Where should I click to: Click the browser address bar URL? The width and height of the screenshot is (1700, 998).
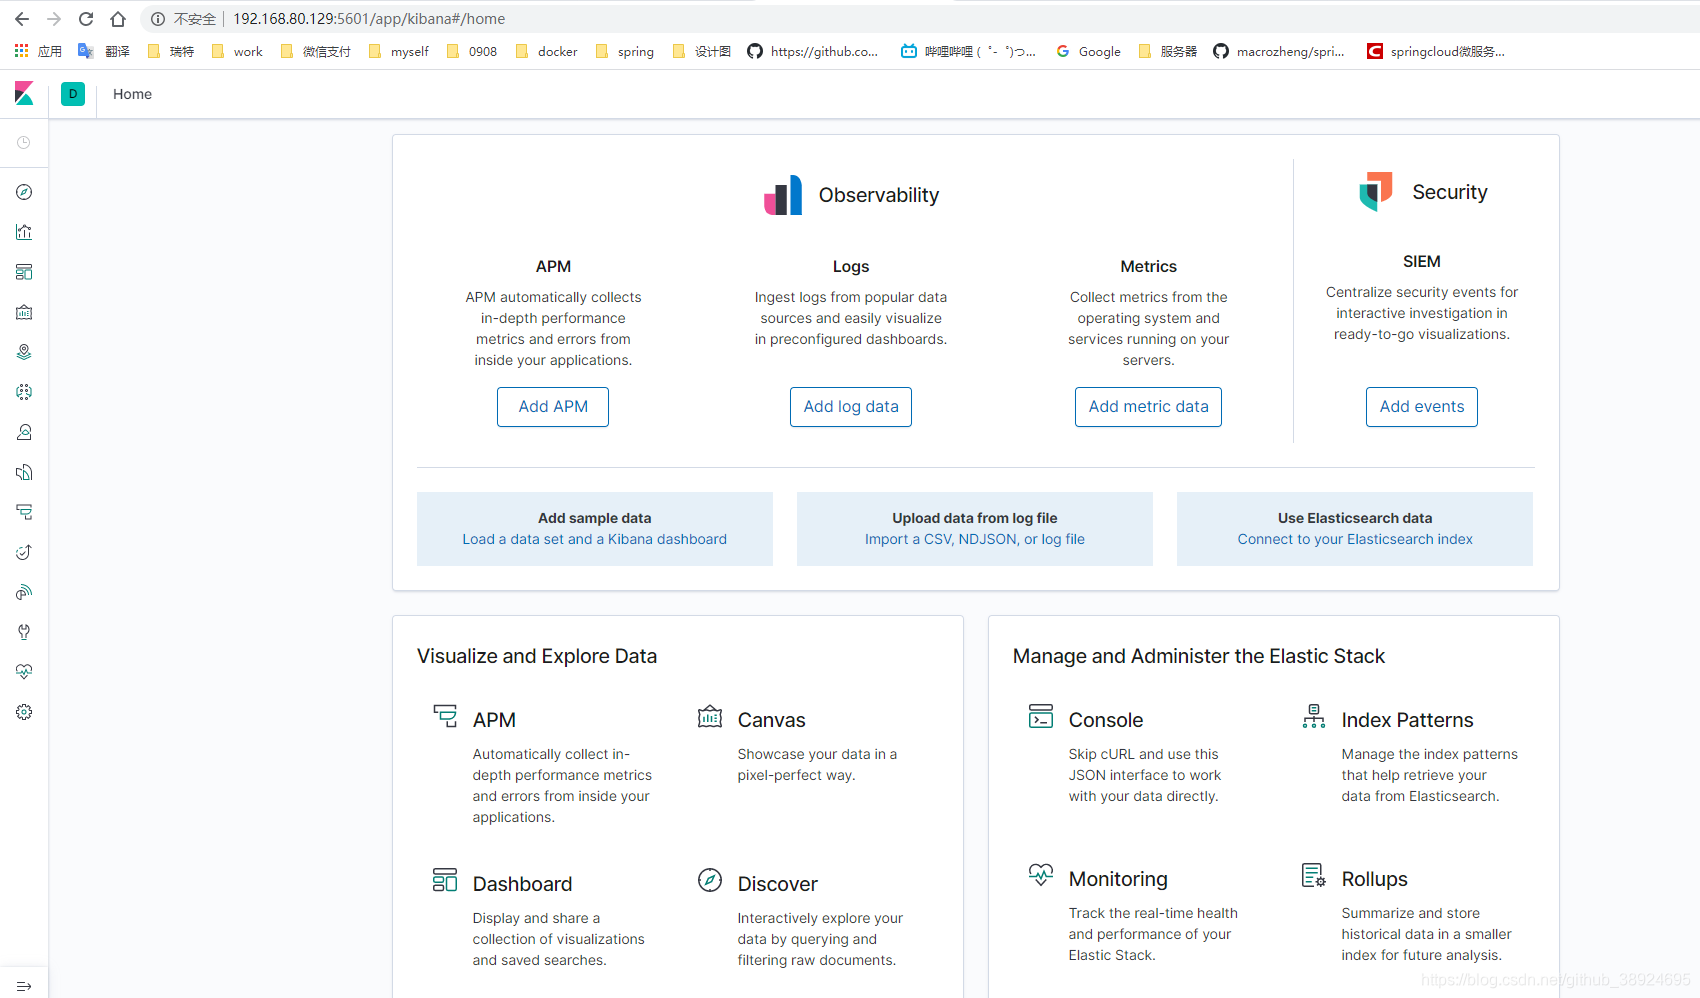pyautogui.click(x=369, y=19)
